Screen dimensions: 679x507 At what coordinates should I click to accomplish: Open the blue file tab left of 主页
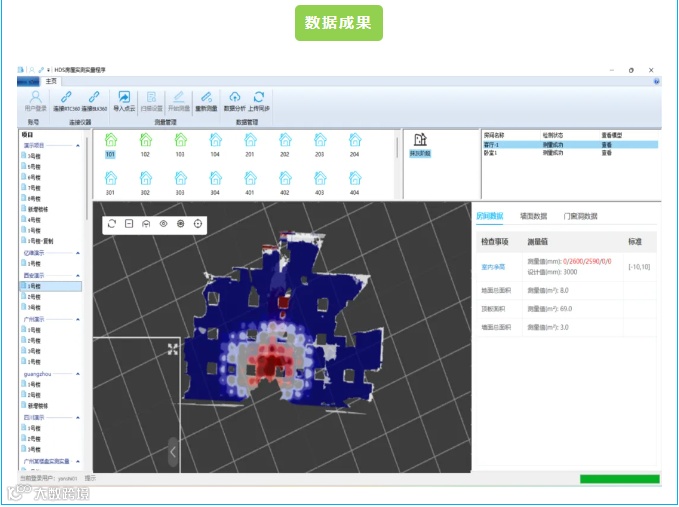[x=28, y=81]
